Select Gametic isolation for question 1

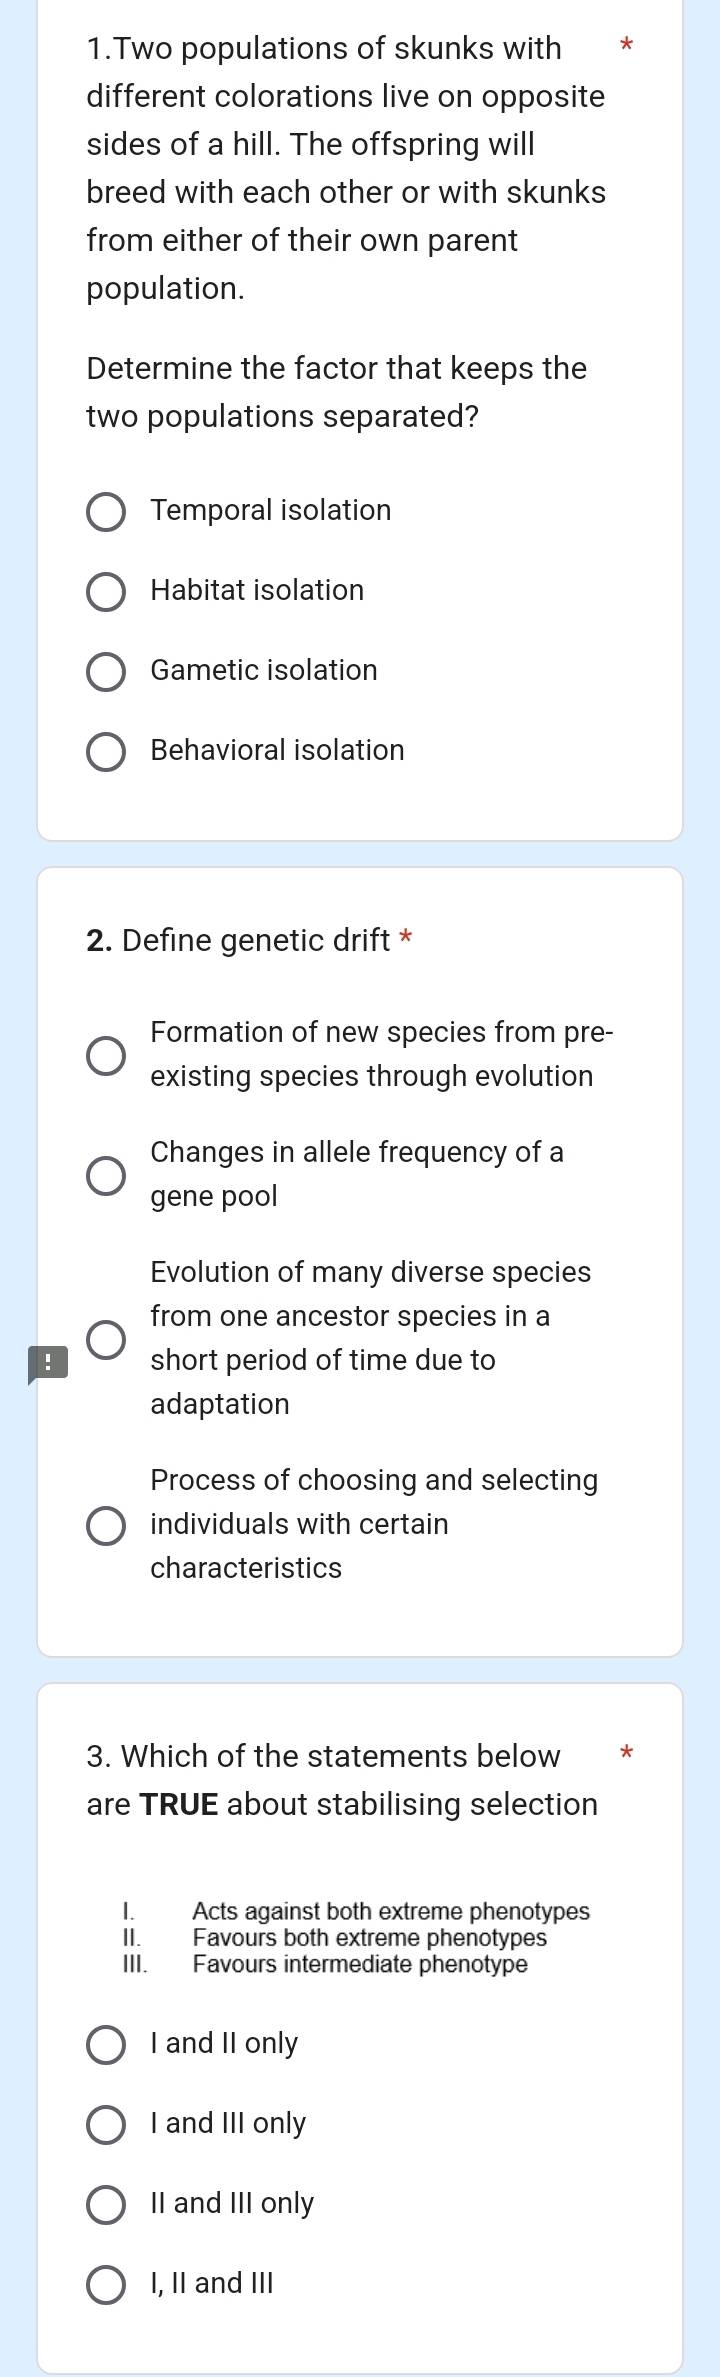[105, 672]
